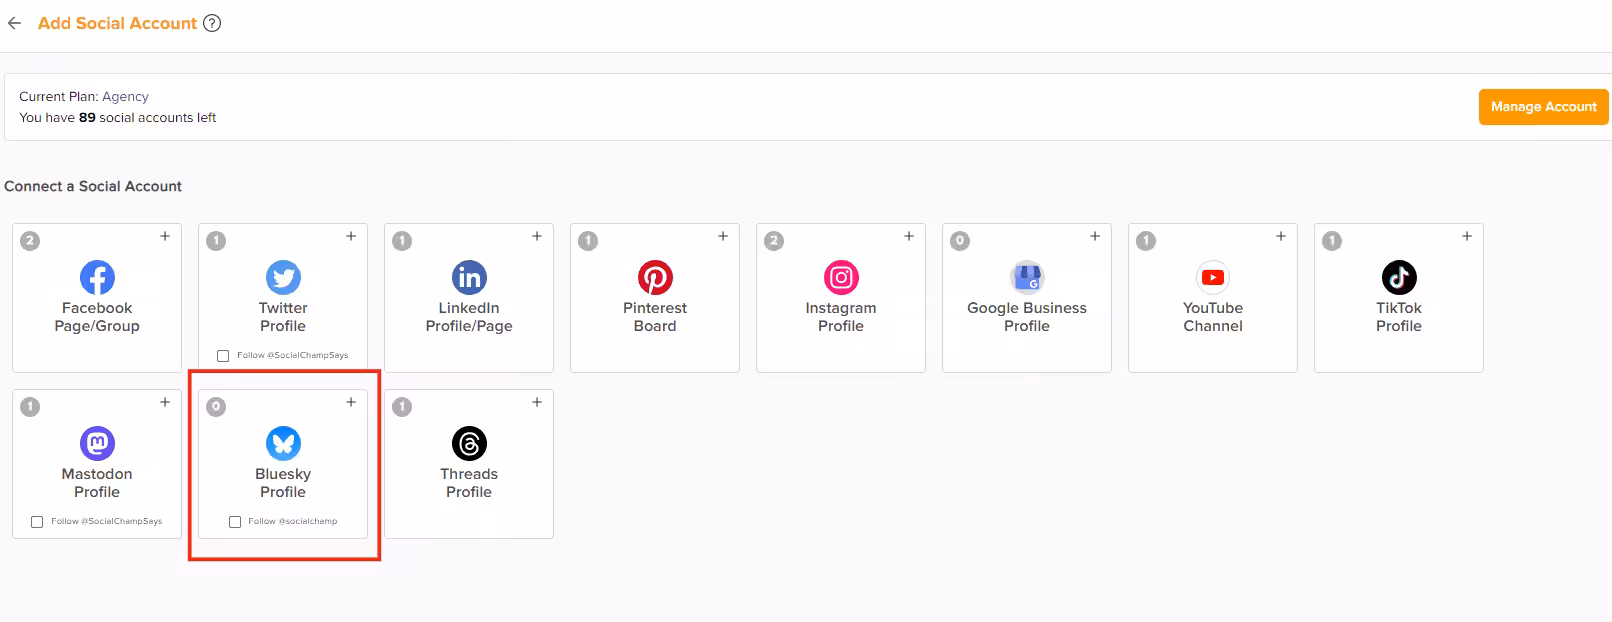This screenshot has width=1612, height=622.
Task: Click the Connect a Social Account heading
Action: click(x=93, y=186)
